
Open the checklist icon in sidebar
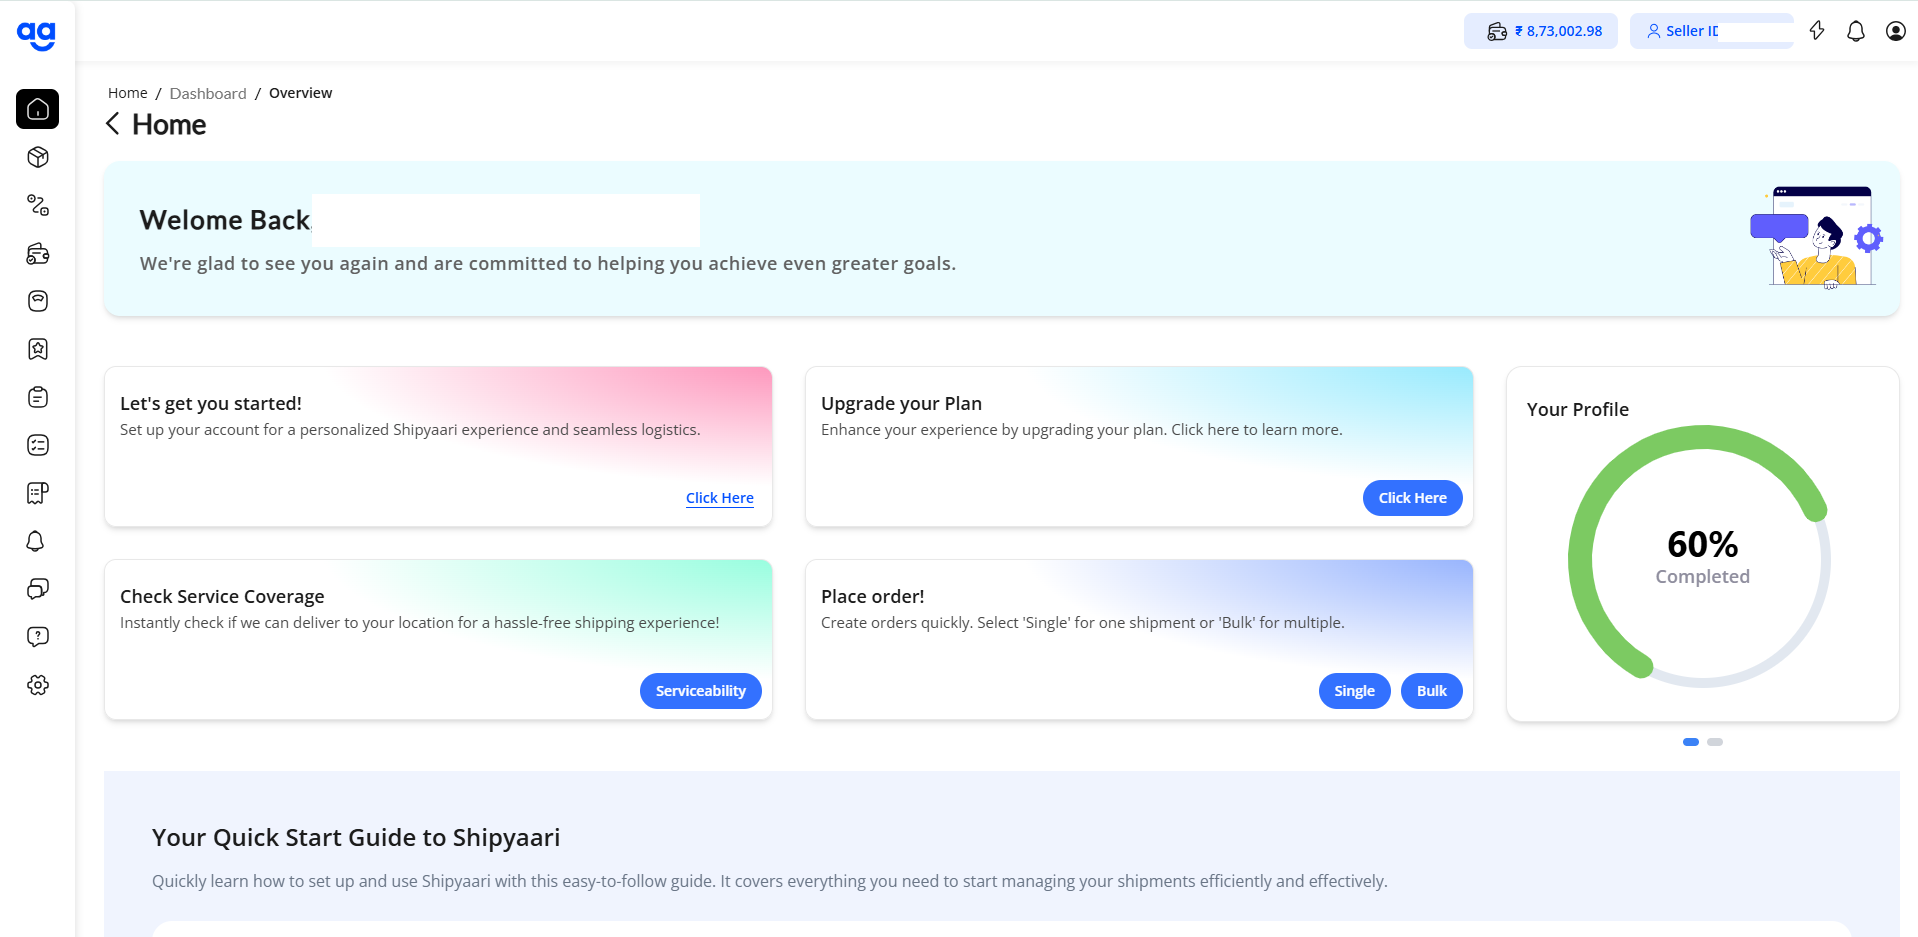click(x=38, y=445)
